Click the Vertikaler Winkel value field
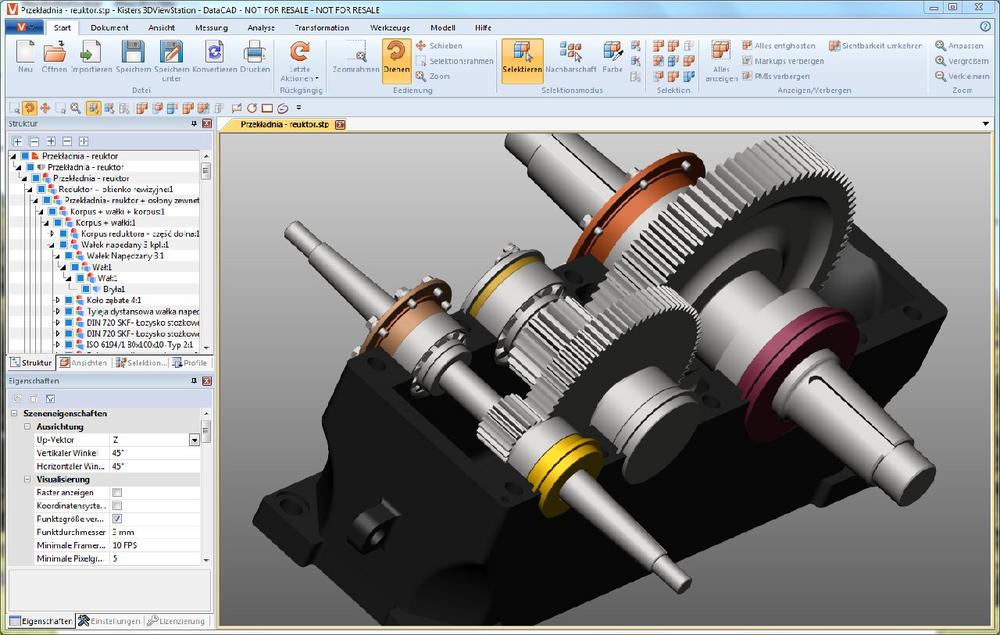The image size is (1000, 635). (155, 453)
